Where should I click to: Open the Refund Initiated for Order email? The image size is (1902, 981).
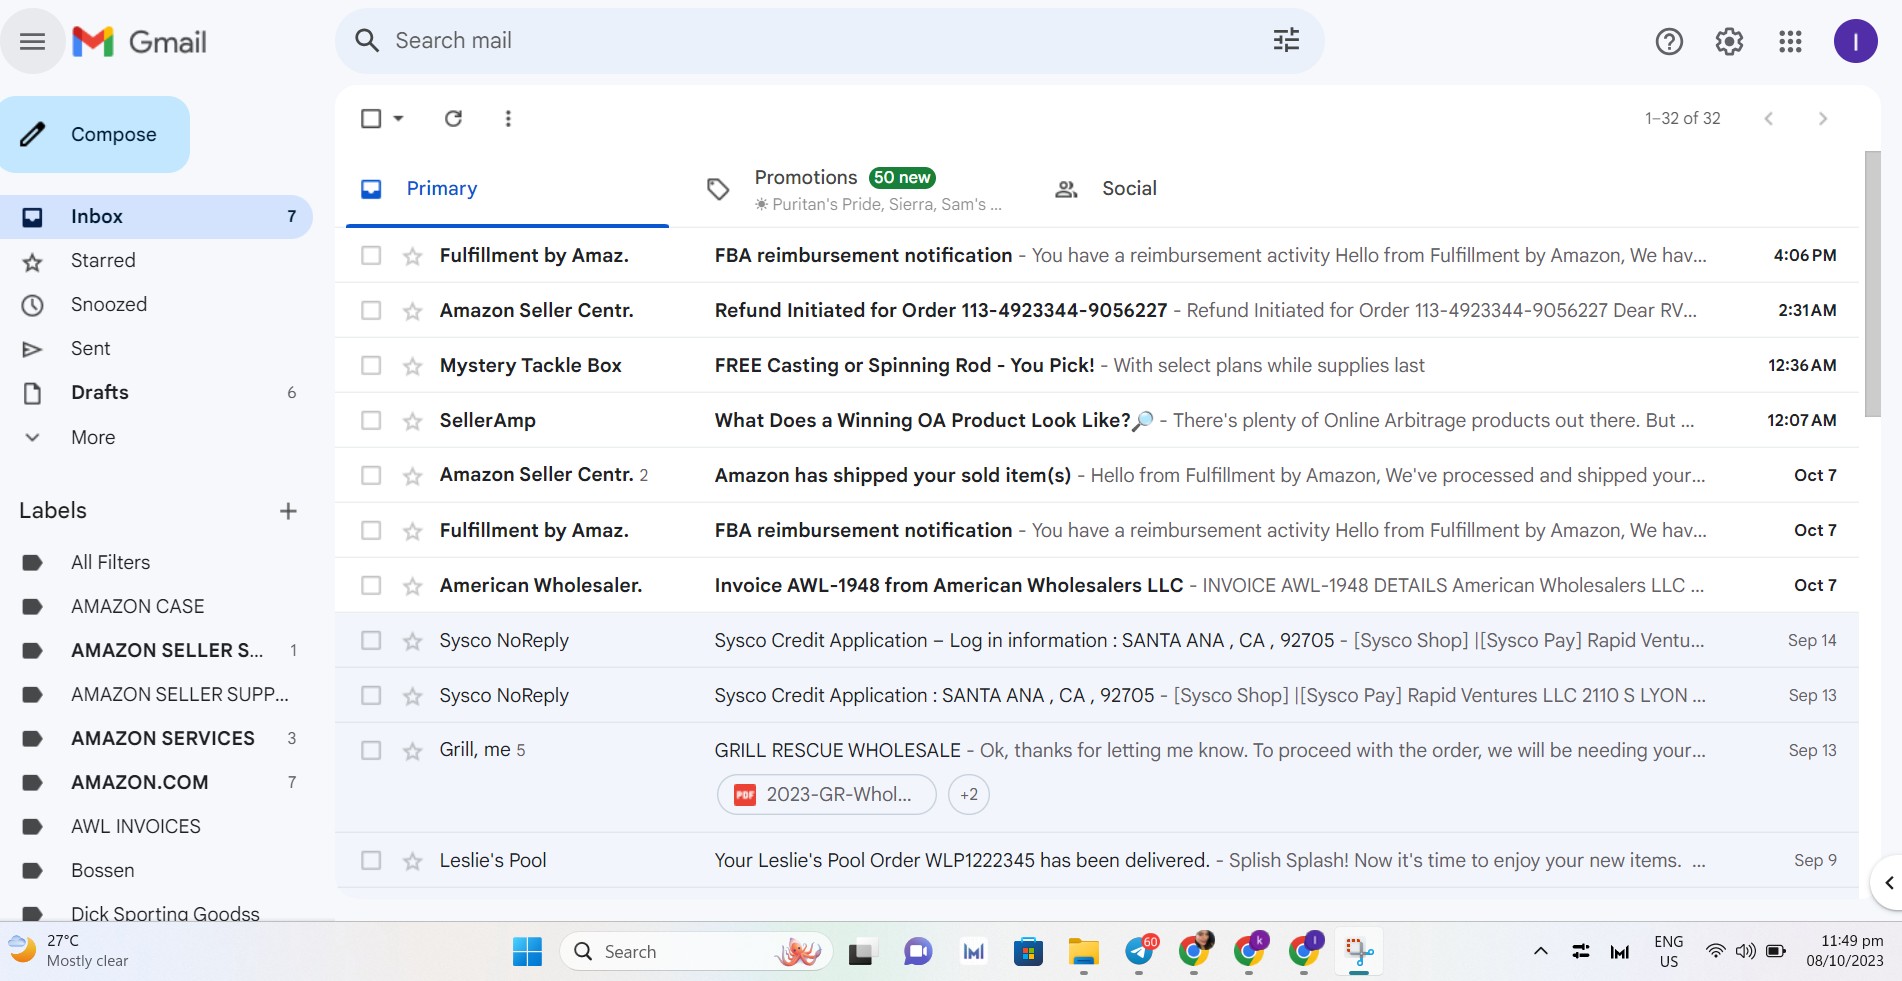1097,311
